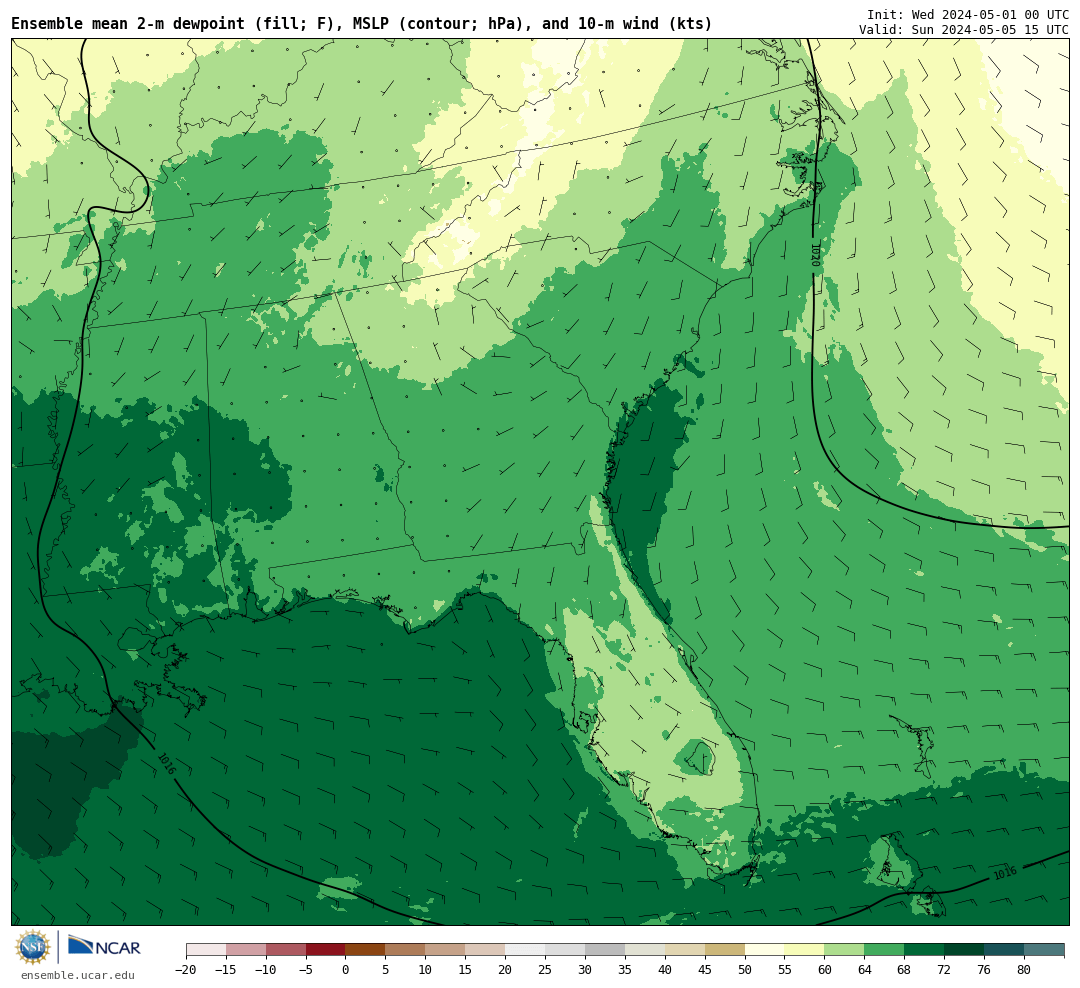
Task: Pick the khaki swatch between 45 and 50
Action: (725, 950)
